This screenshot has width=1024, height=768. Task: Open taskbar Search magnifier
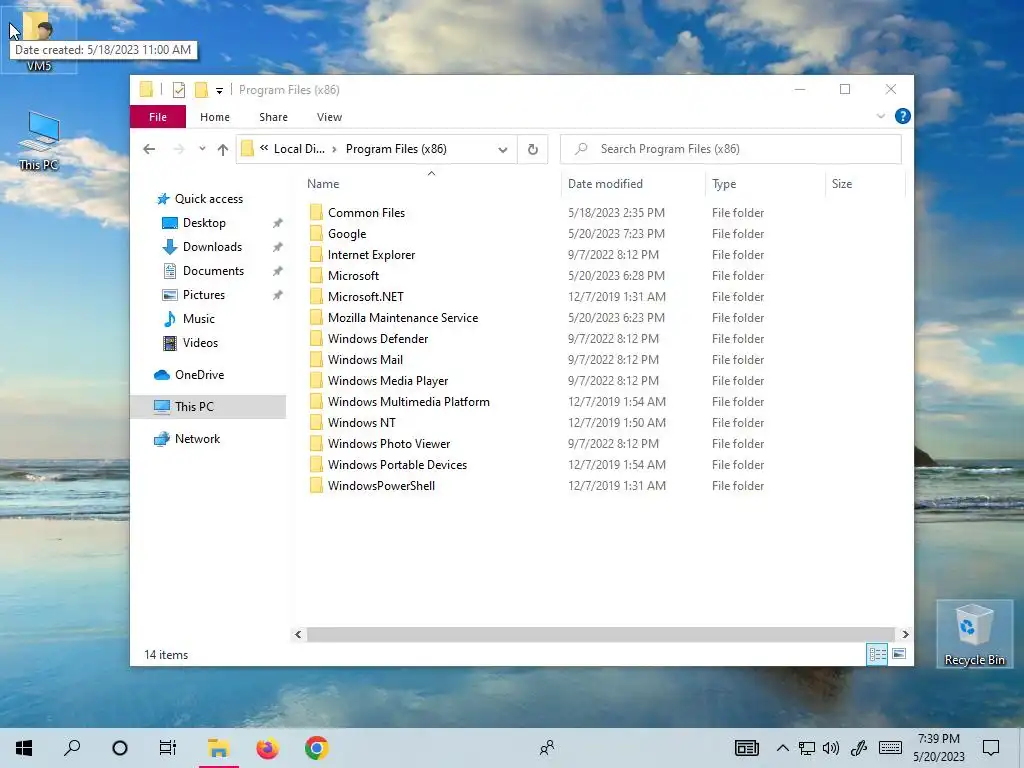[x=72, y=748]
